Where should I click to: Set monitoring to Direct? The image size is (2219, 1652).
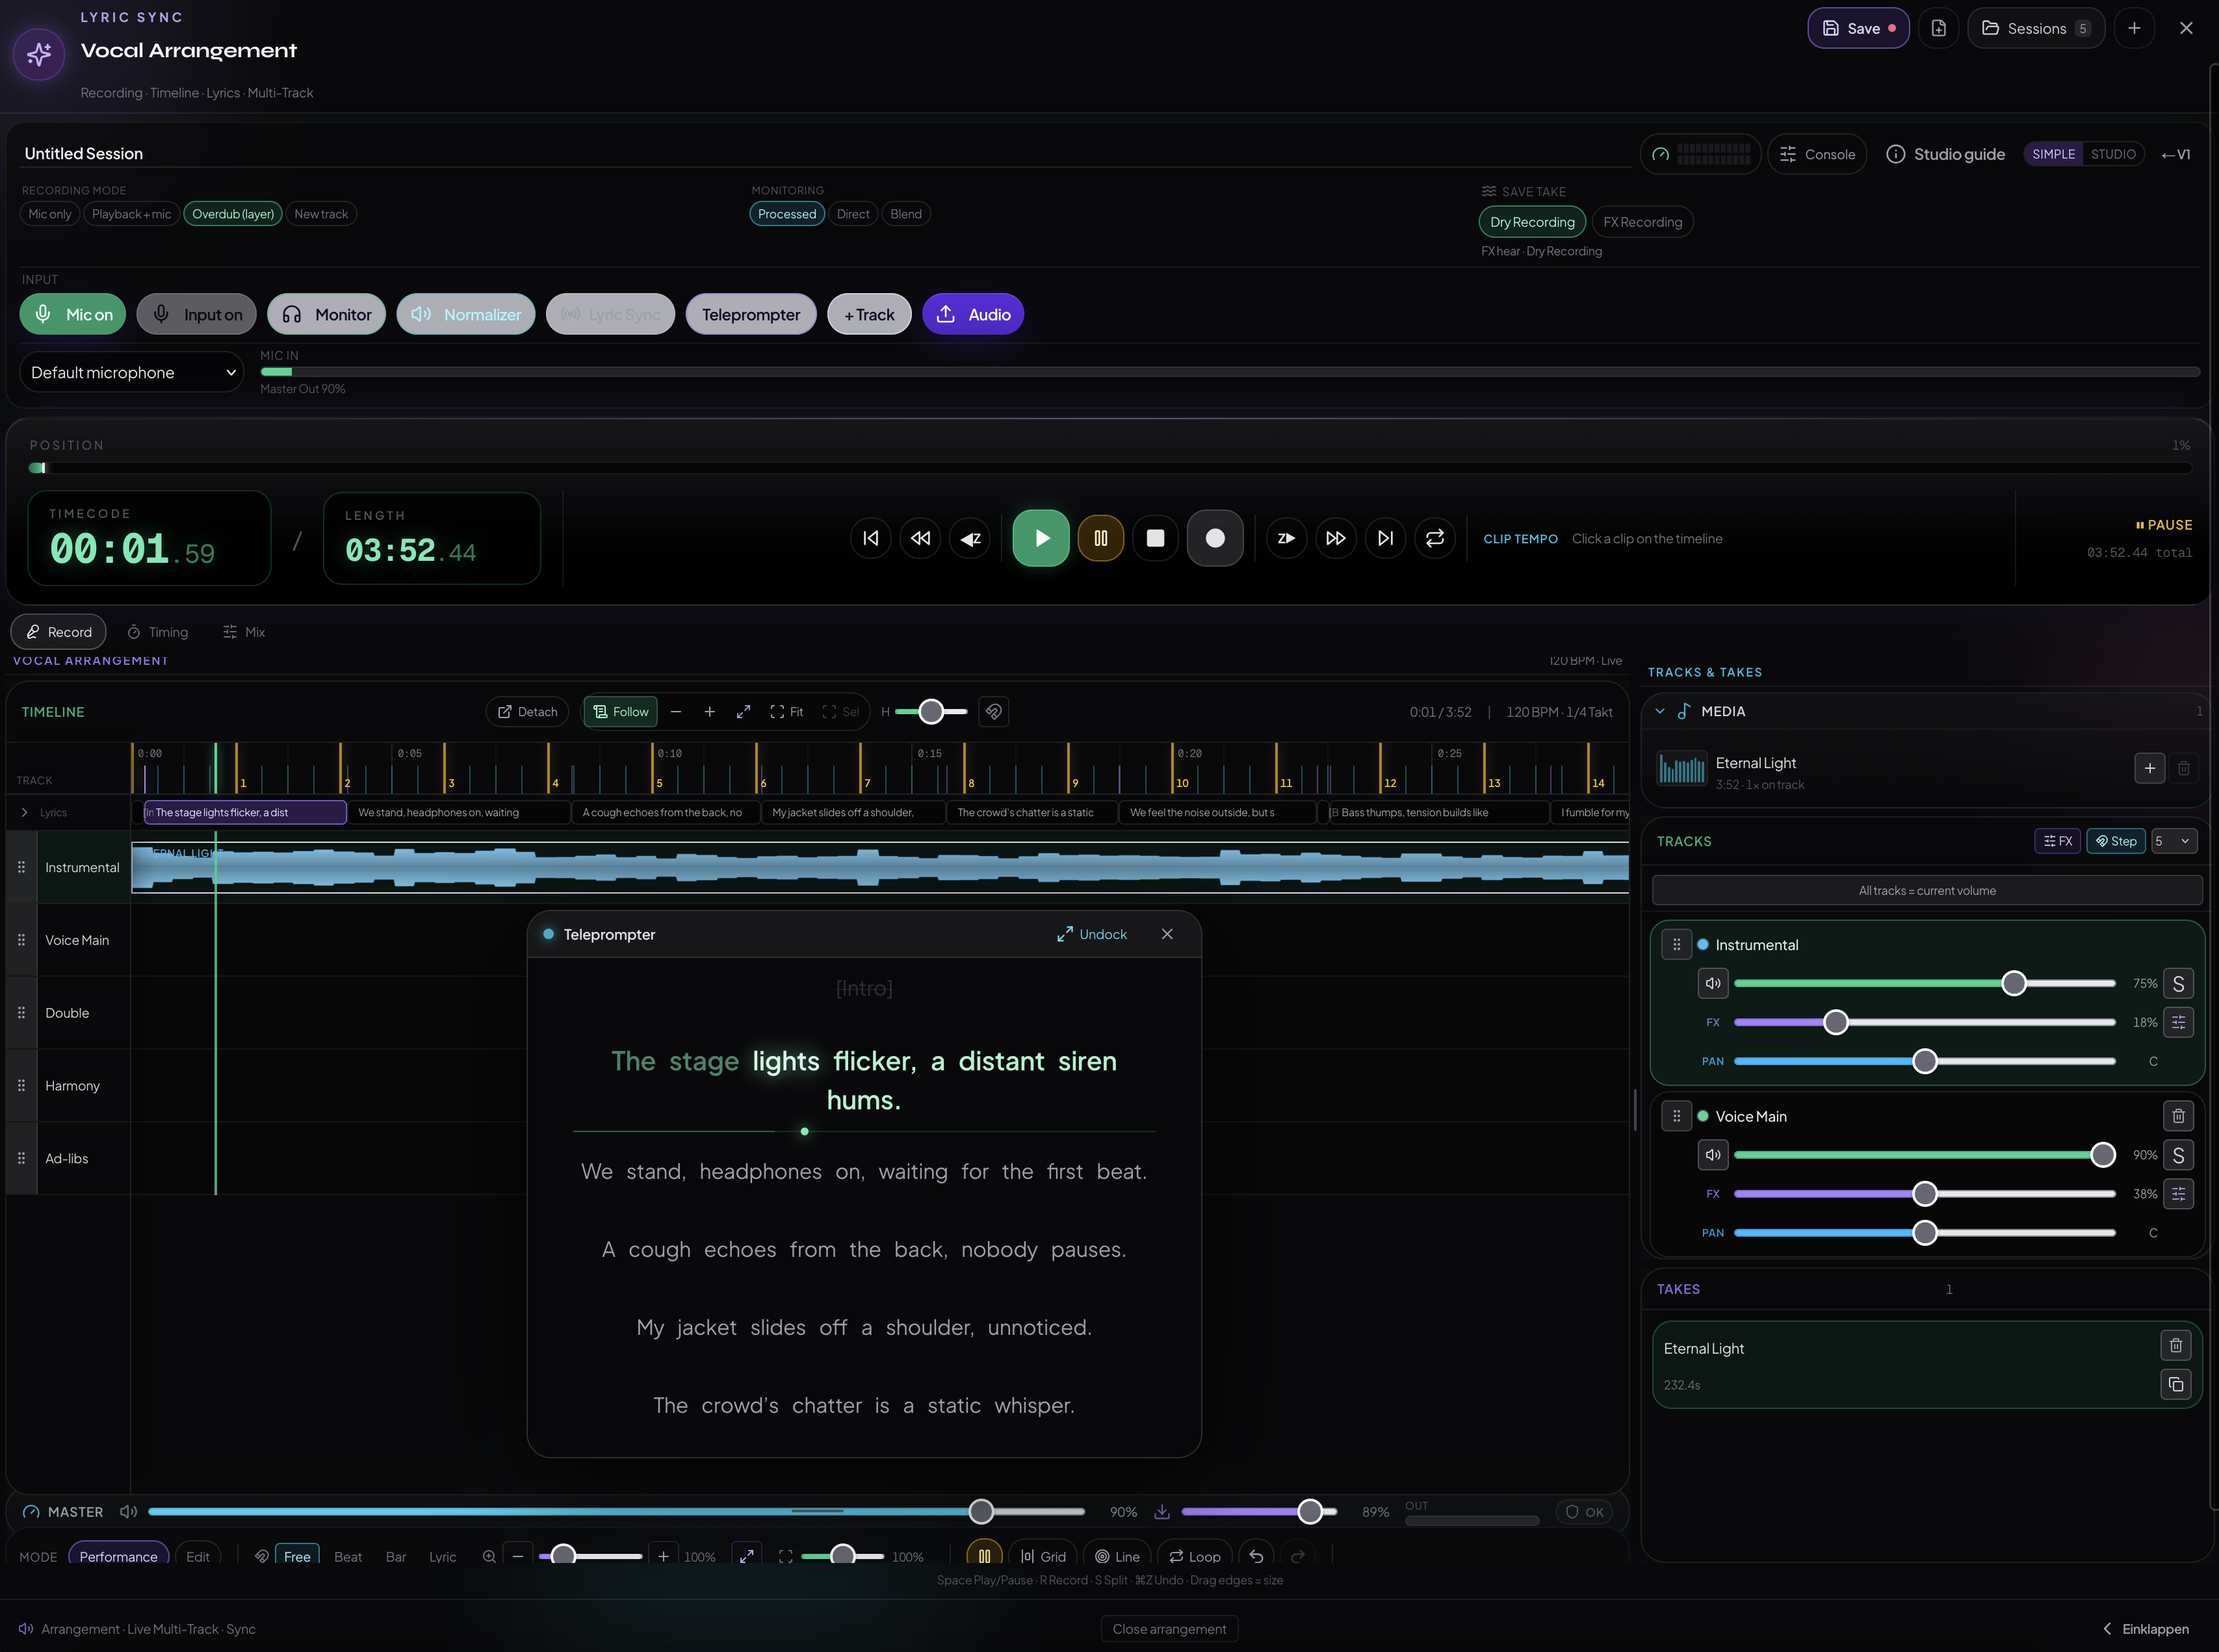tap(853, 214)
